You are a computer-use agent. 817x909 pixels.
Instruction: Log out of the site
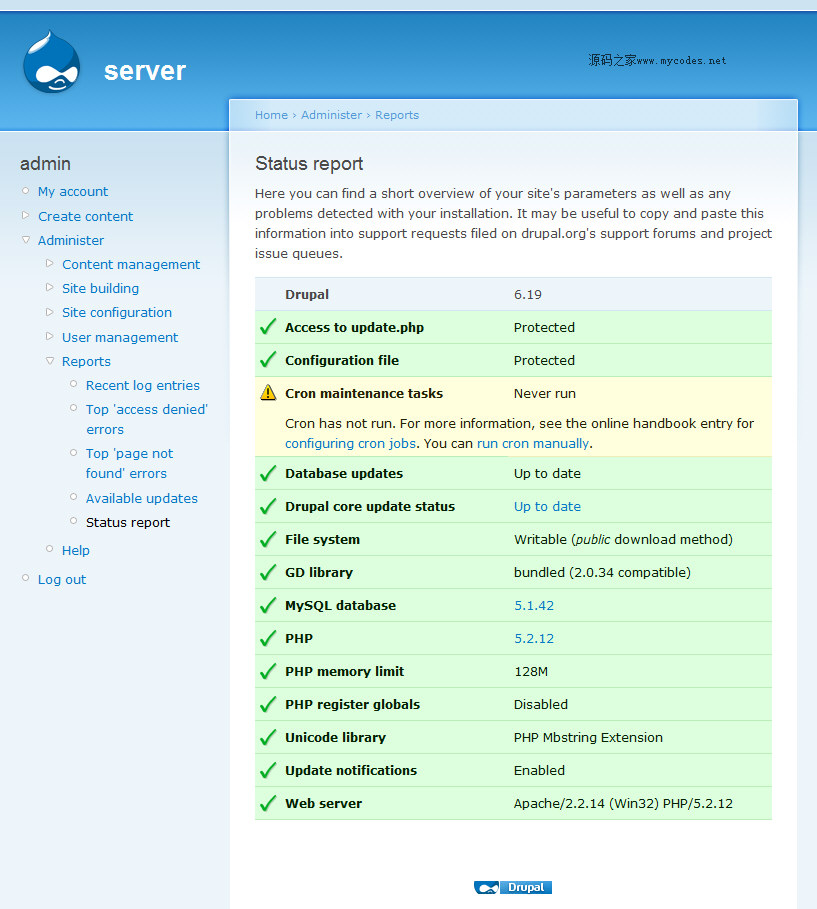click(62, 579)
